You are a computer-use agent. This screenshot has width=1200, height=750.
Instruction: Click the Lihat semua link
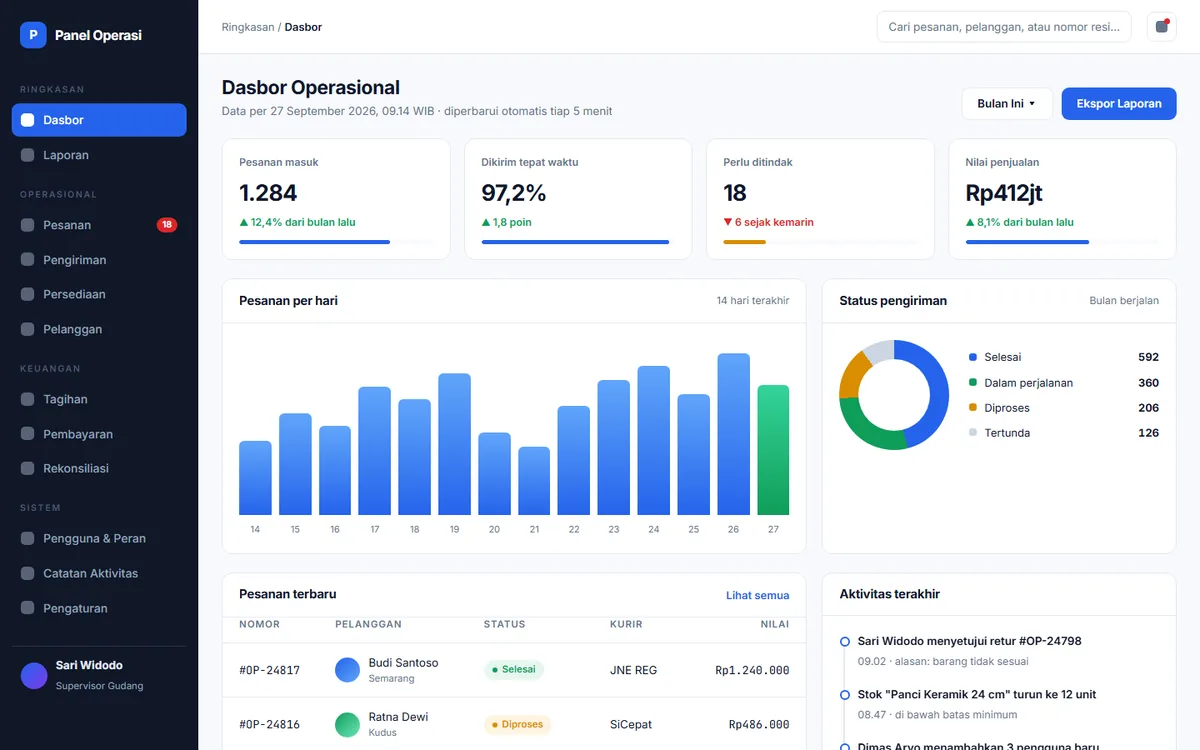point(757,595)
